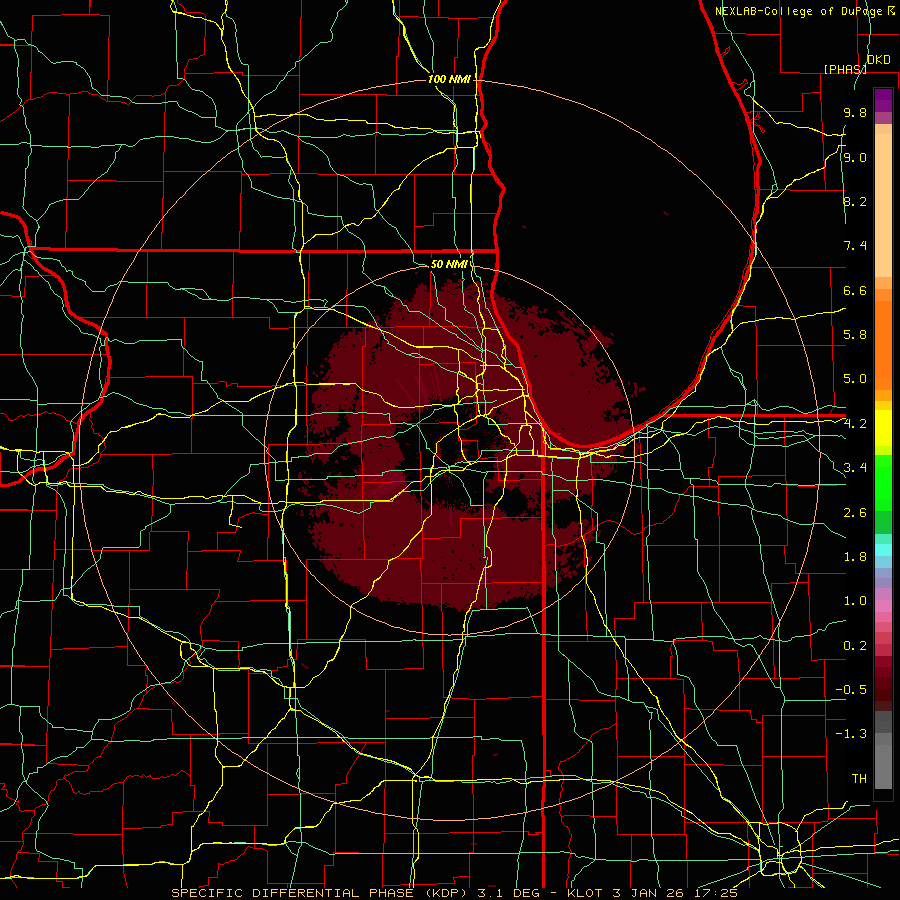Viewport: 900px width, 900px height.
Task: Click the 5.0 scale value
Action: pos(855,379)
